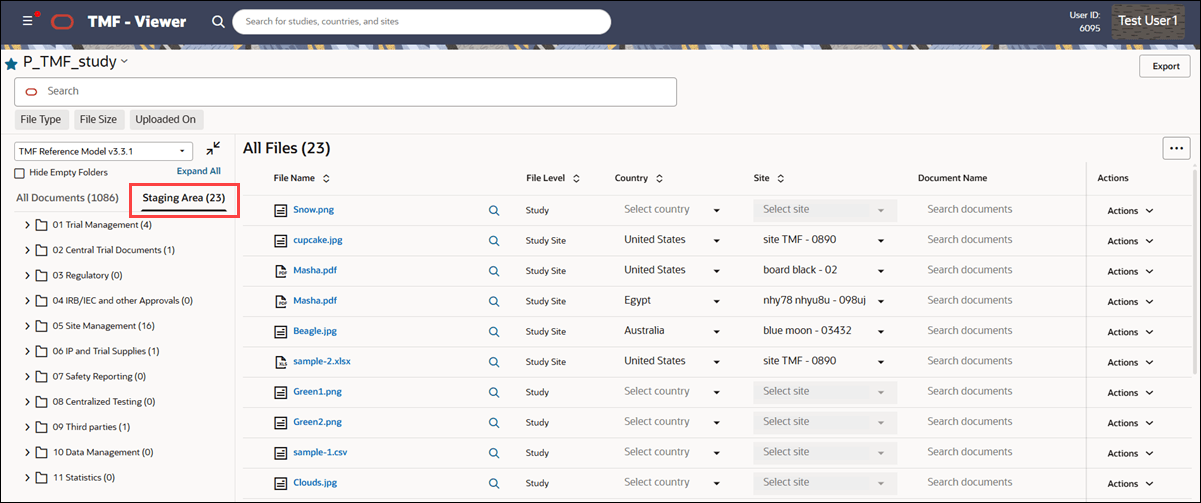Open the three-dot more options menu
This screenshot has height=503, width=1201.
click(1176, 148)
